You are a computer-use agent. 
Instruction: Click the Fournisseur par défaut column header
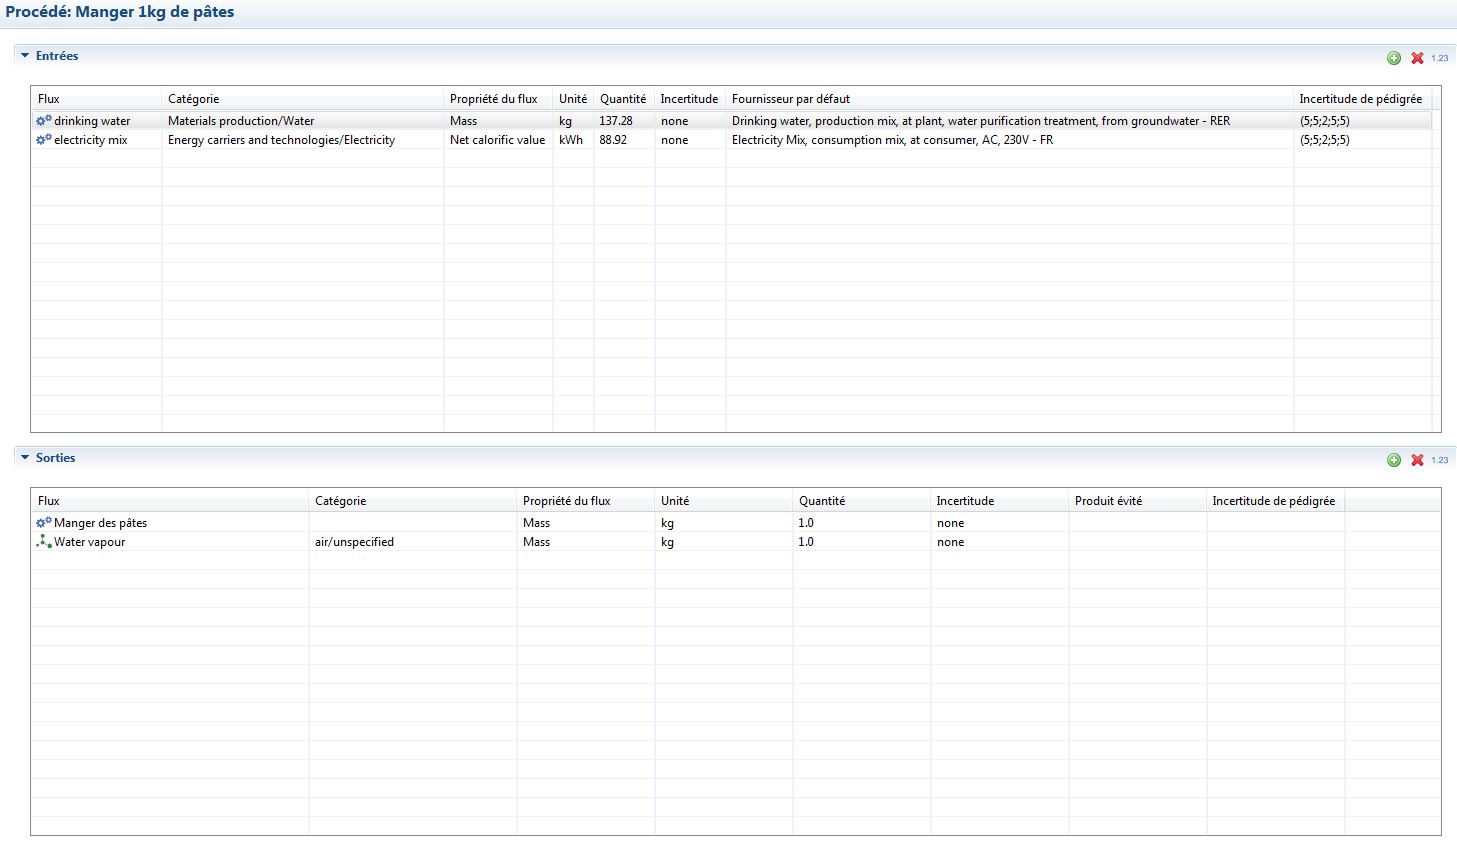[1009, 99]
